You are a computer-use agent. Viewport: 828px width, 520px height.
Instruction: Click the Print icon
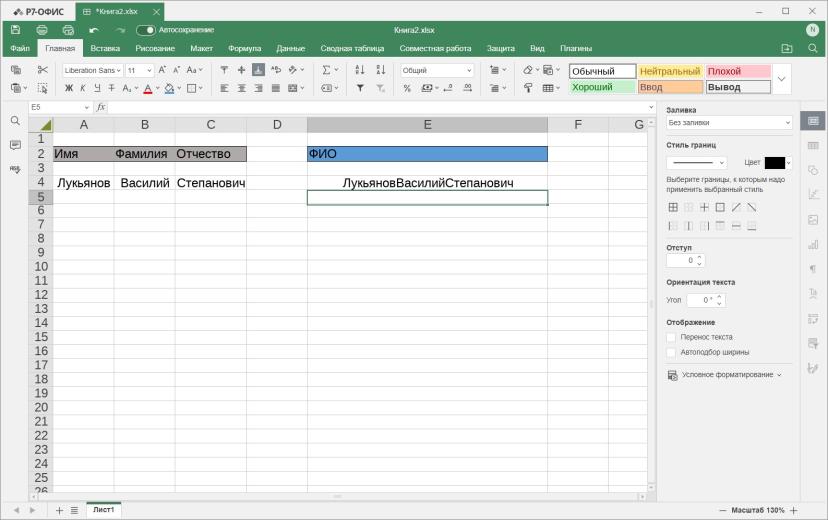point(42,30)
